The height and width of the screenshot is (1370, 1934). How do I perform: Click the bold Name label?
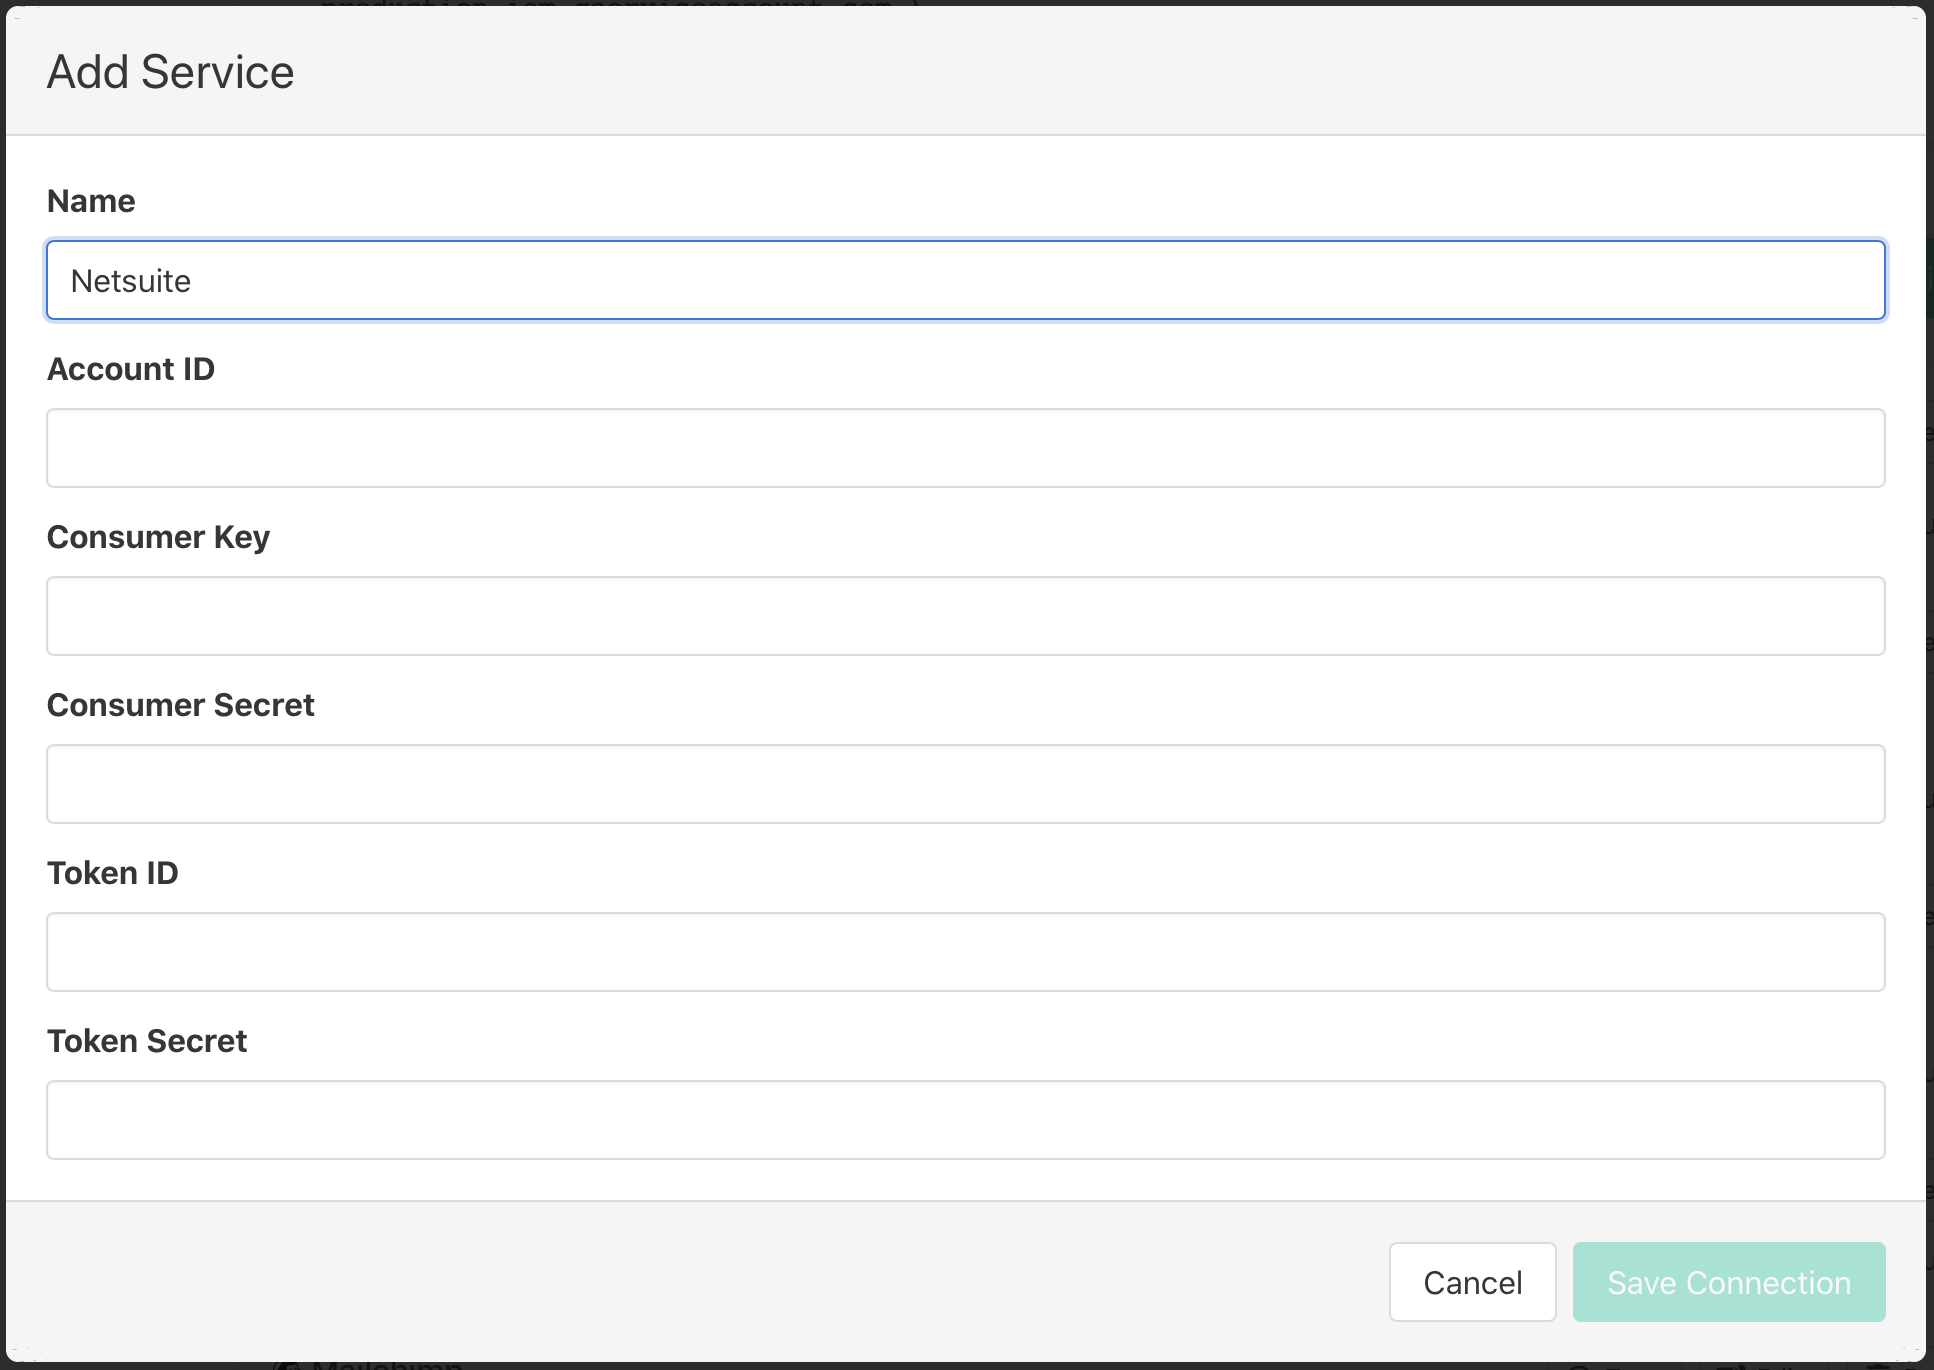91,201
